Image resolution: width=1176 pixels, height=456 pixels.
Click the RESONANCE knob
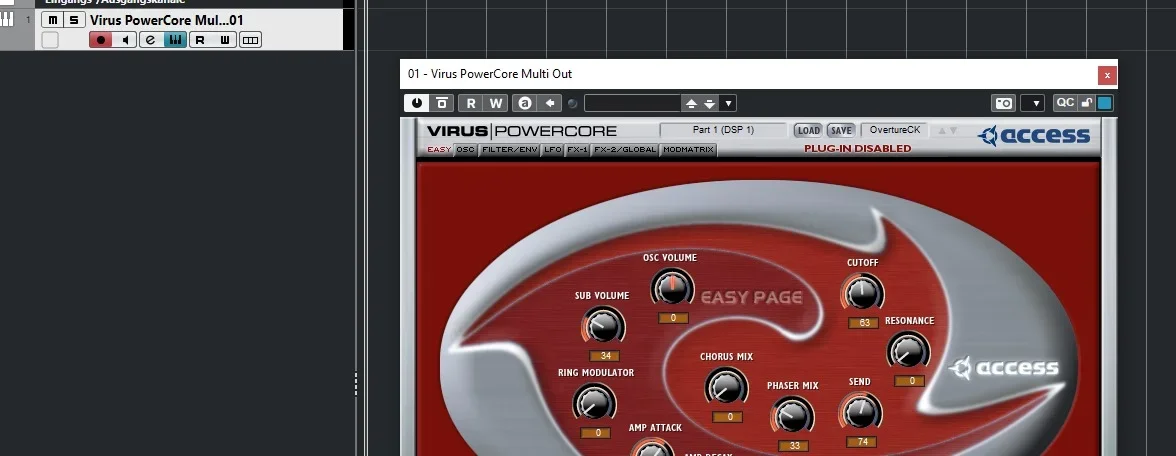point(908,350)
